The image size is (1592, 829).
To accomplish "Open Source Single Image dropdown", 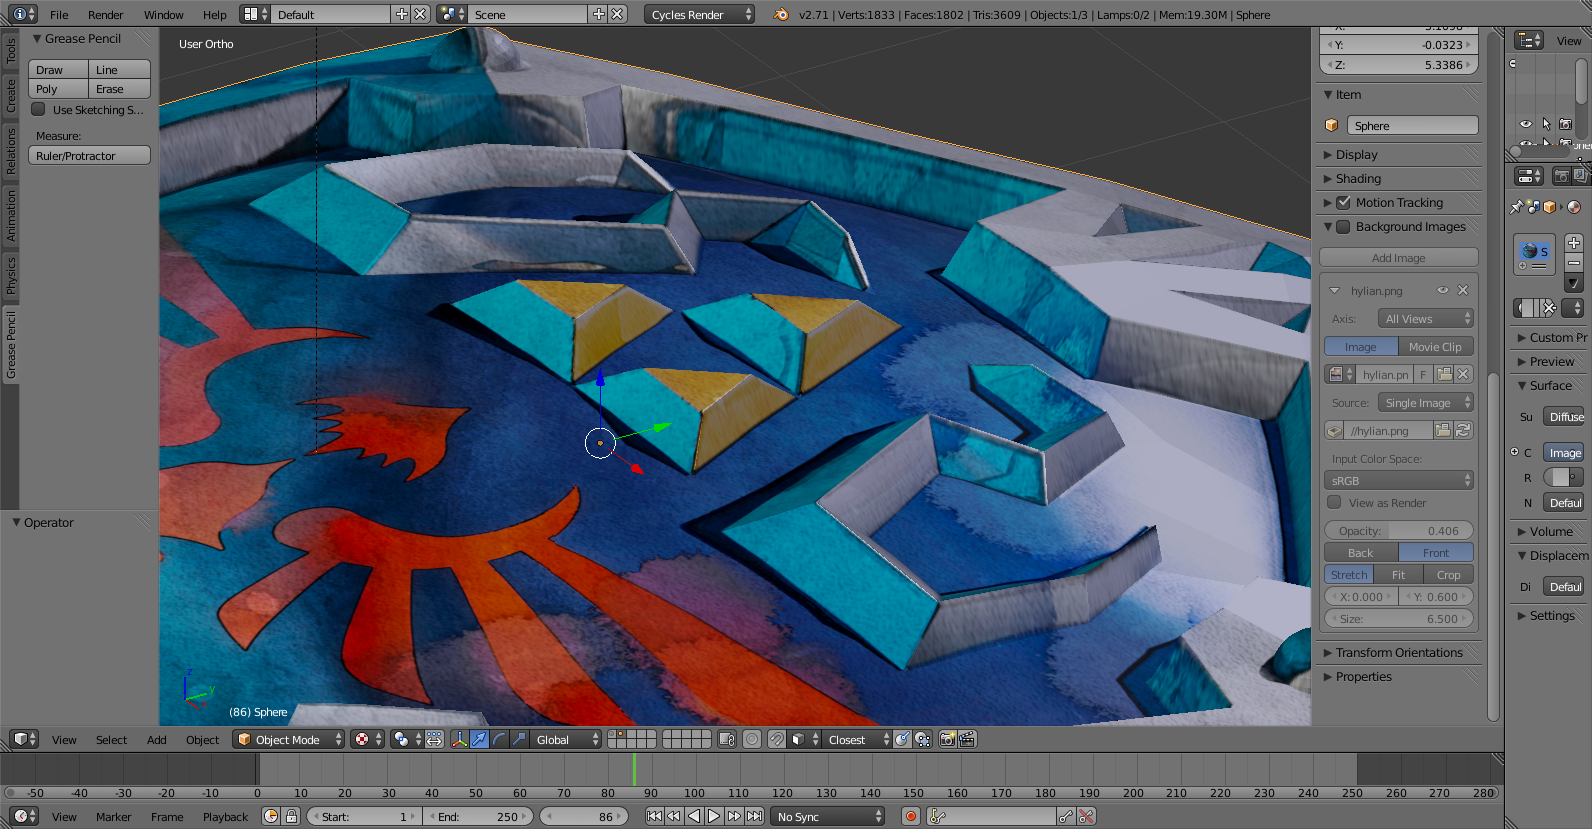I will pyautogui.click(x=1425, y=403).
